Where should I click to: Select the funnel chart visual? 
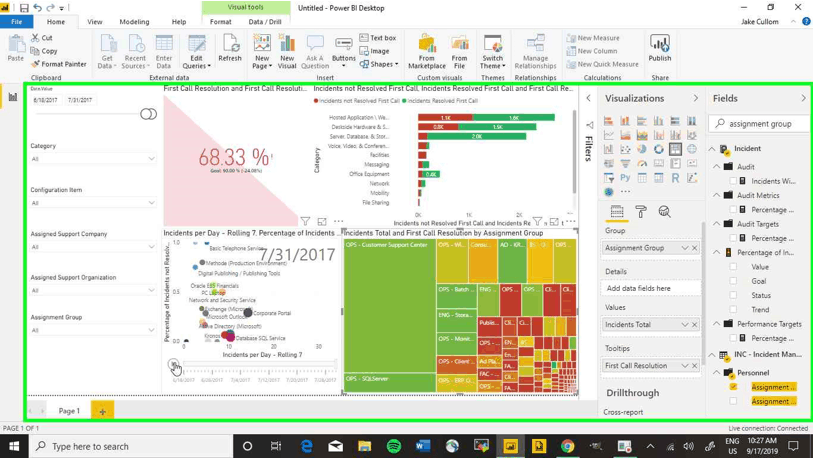pos(625,163)
